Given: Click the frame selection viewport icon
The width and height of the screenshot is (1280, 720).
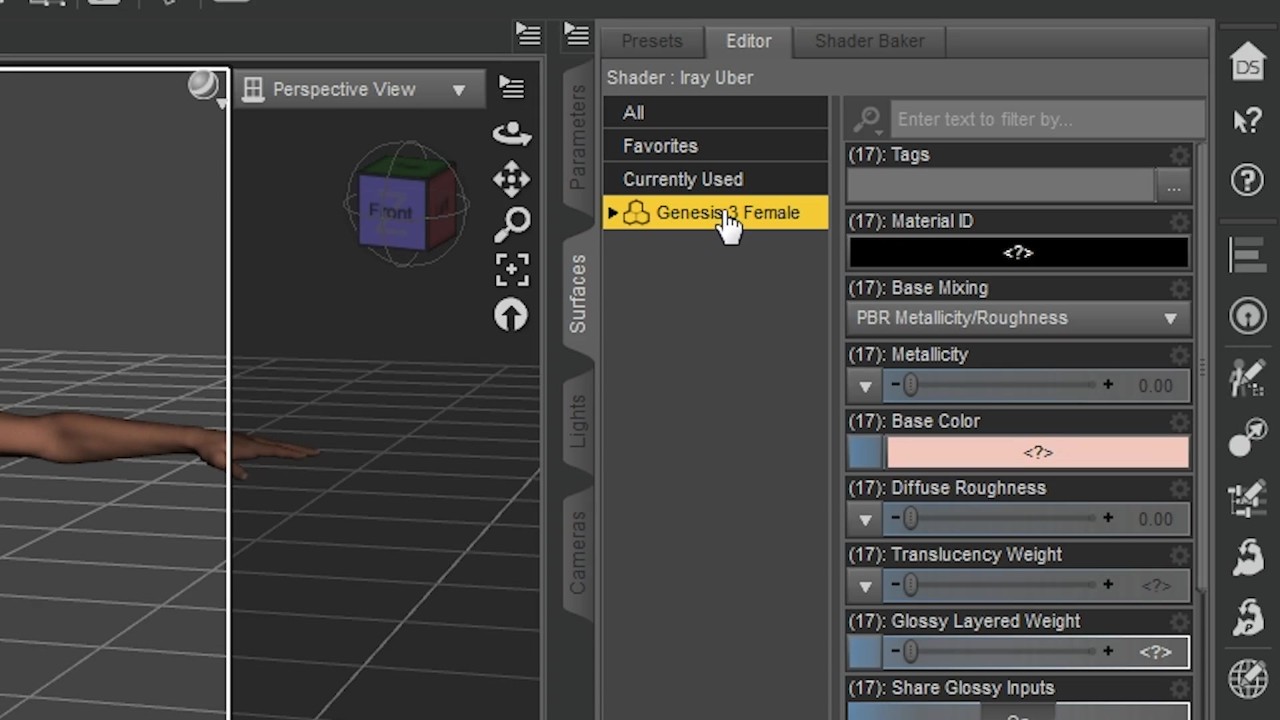Looking at the screenshot, I should 512,268.
